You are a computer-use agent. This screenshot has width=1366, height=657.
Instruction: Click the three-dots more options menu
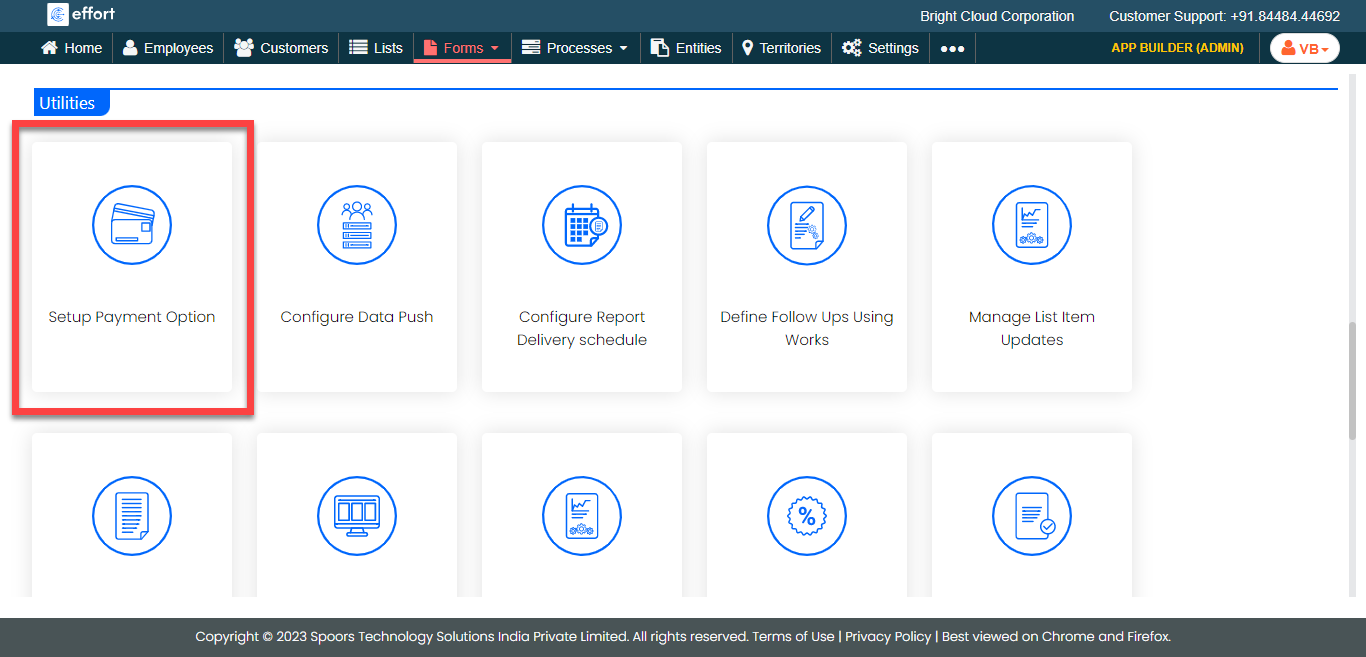[952, 48]
